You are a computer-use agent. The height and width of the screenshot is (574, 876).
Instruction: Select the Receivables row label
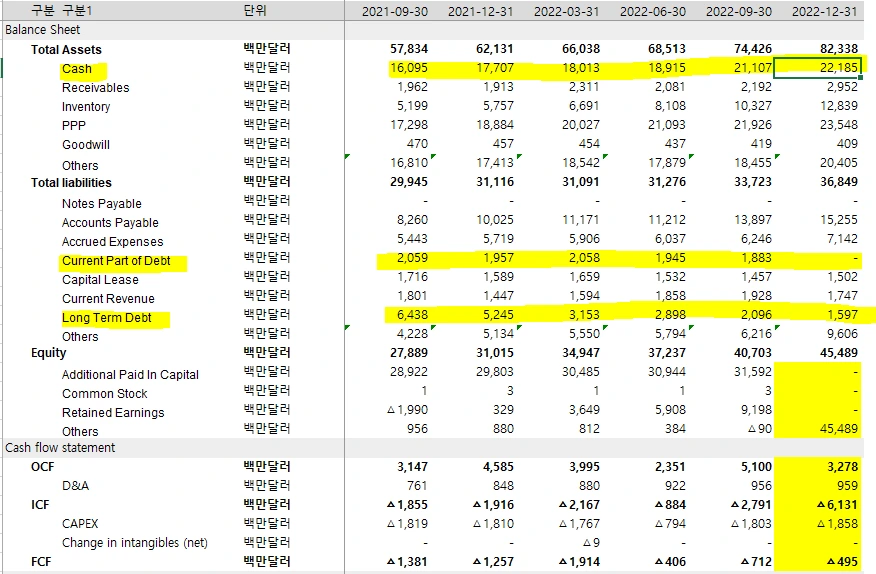coord(96,88)
